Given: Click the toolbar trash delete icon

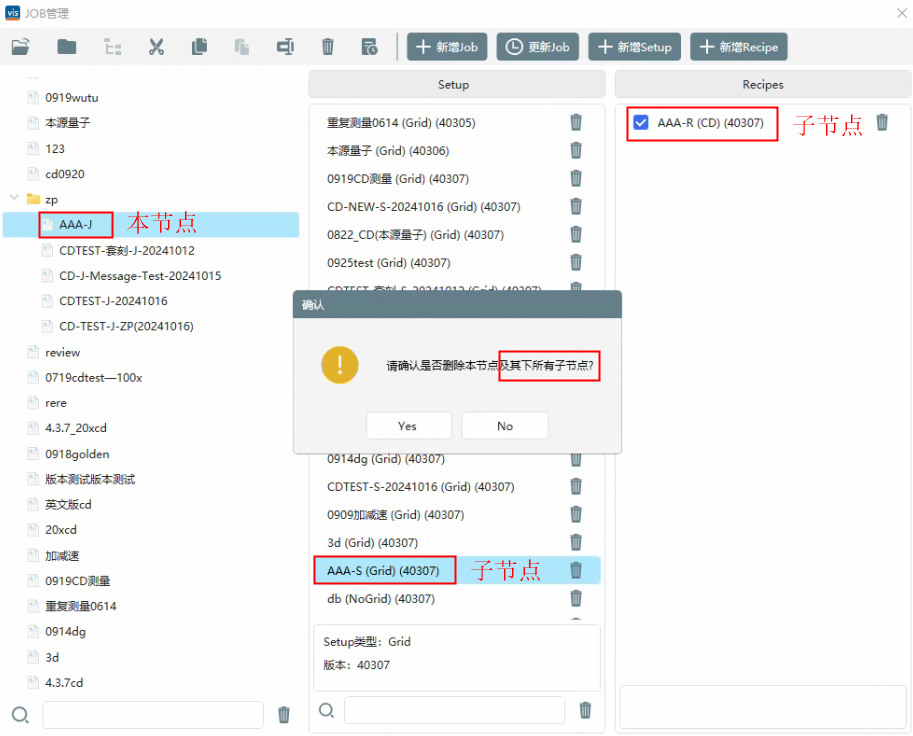Looking at the screenshot, I should point(328,47).
